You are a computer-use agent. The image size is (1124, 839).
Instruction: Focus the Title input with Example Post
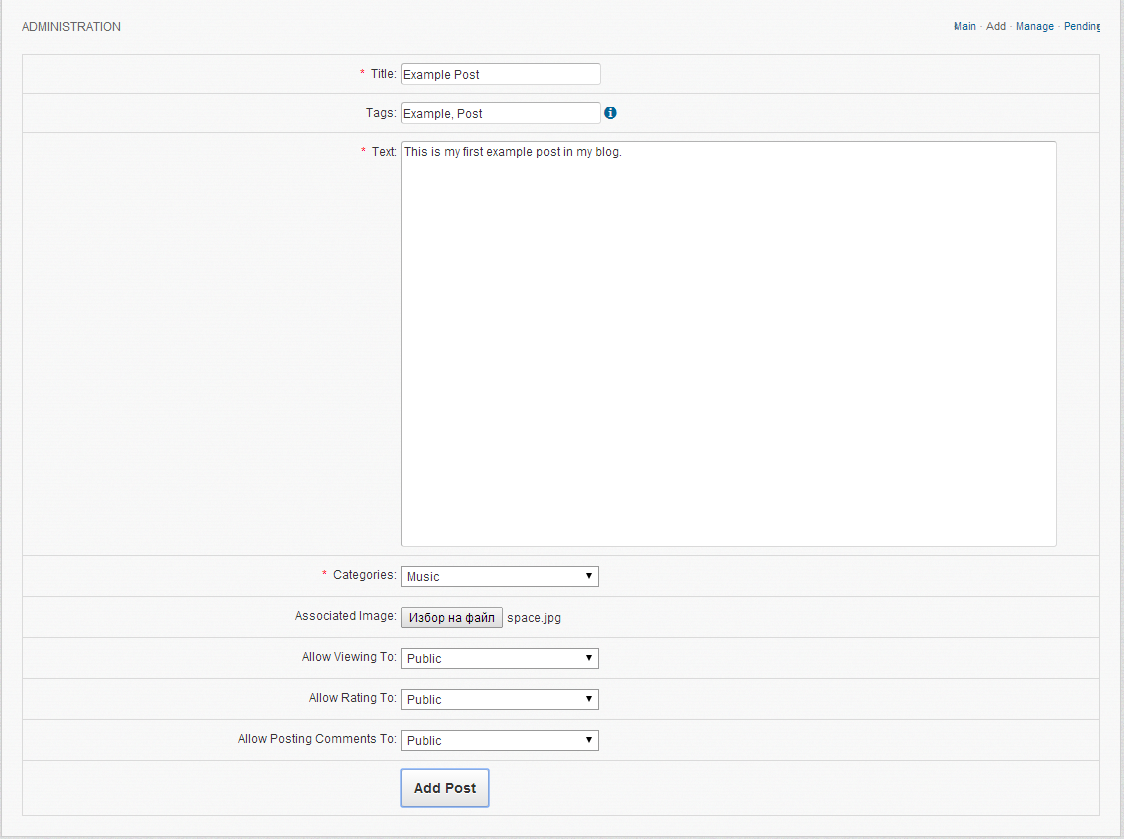[x=500, y=74]
